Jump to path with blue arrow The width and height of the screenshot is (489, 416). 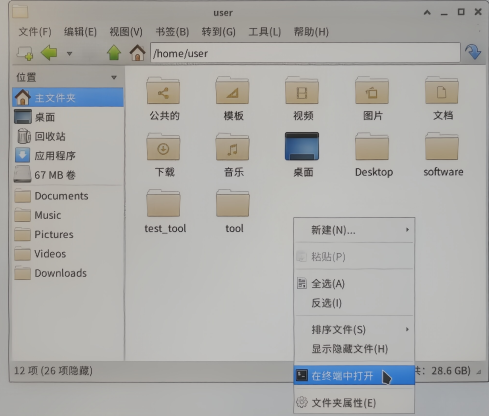(x=473, y=52)
